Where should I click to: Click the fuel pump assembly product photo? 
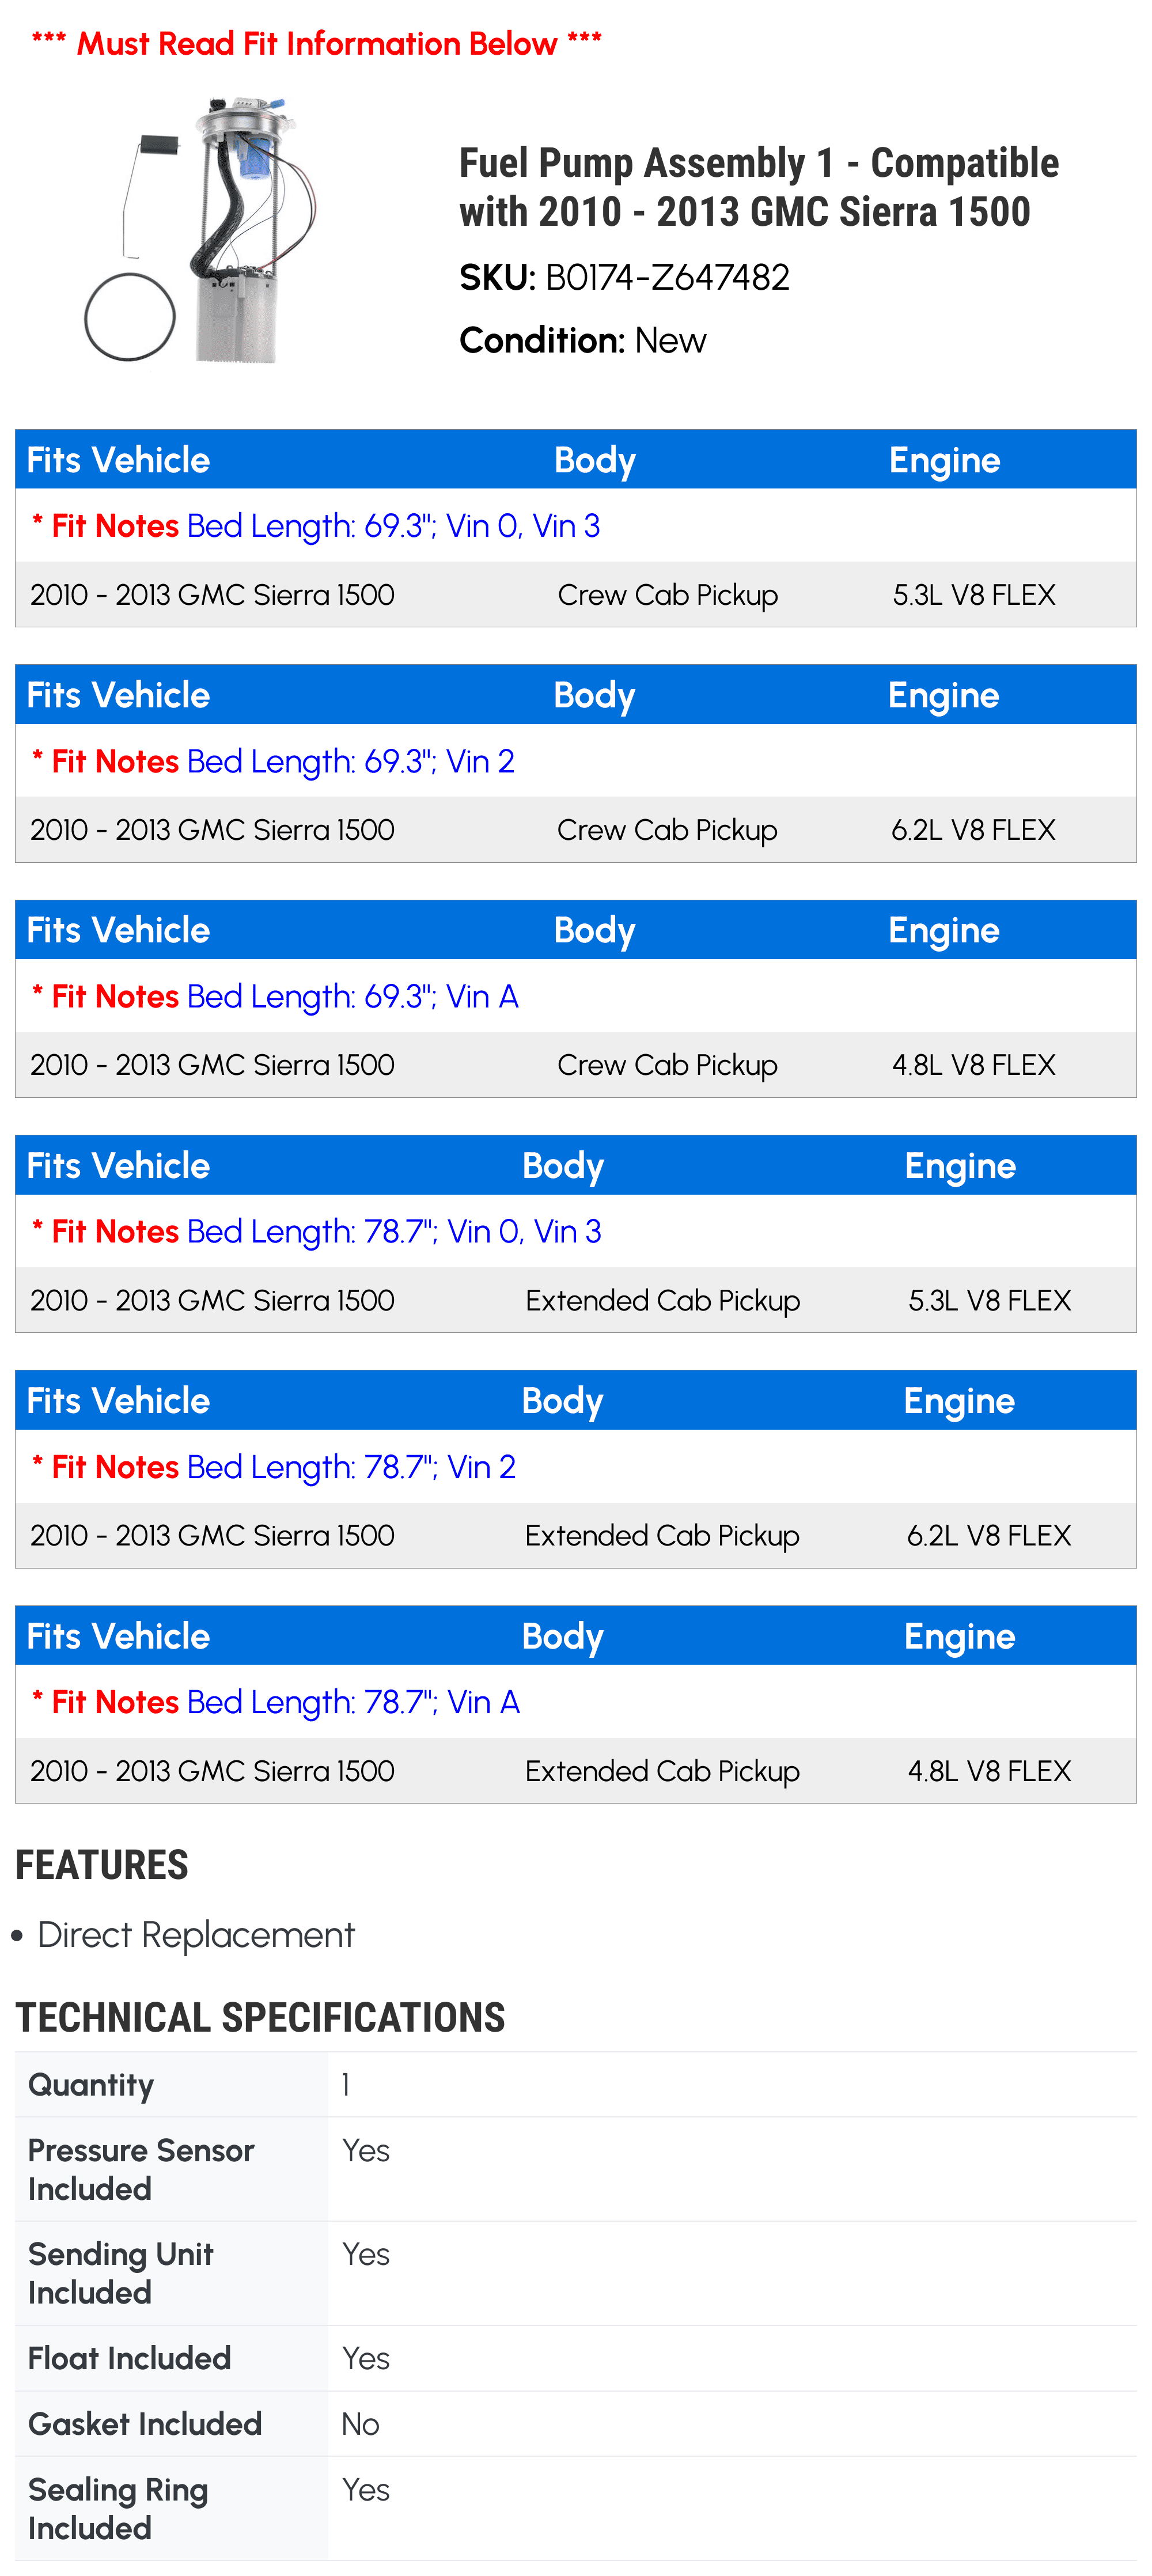coord(200,230)
